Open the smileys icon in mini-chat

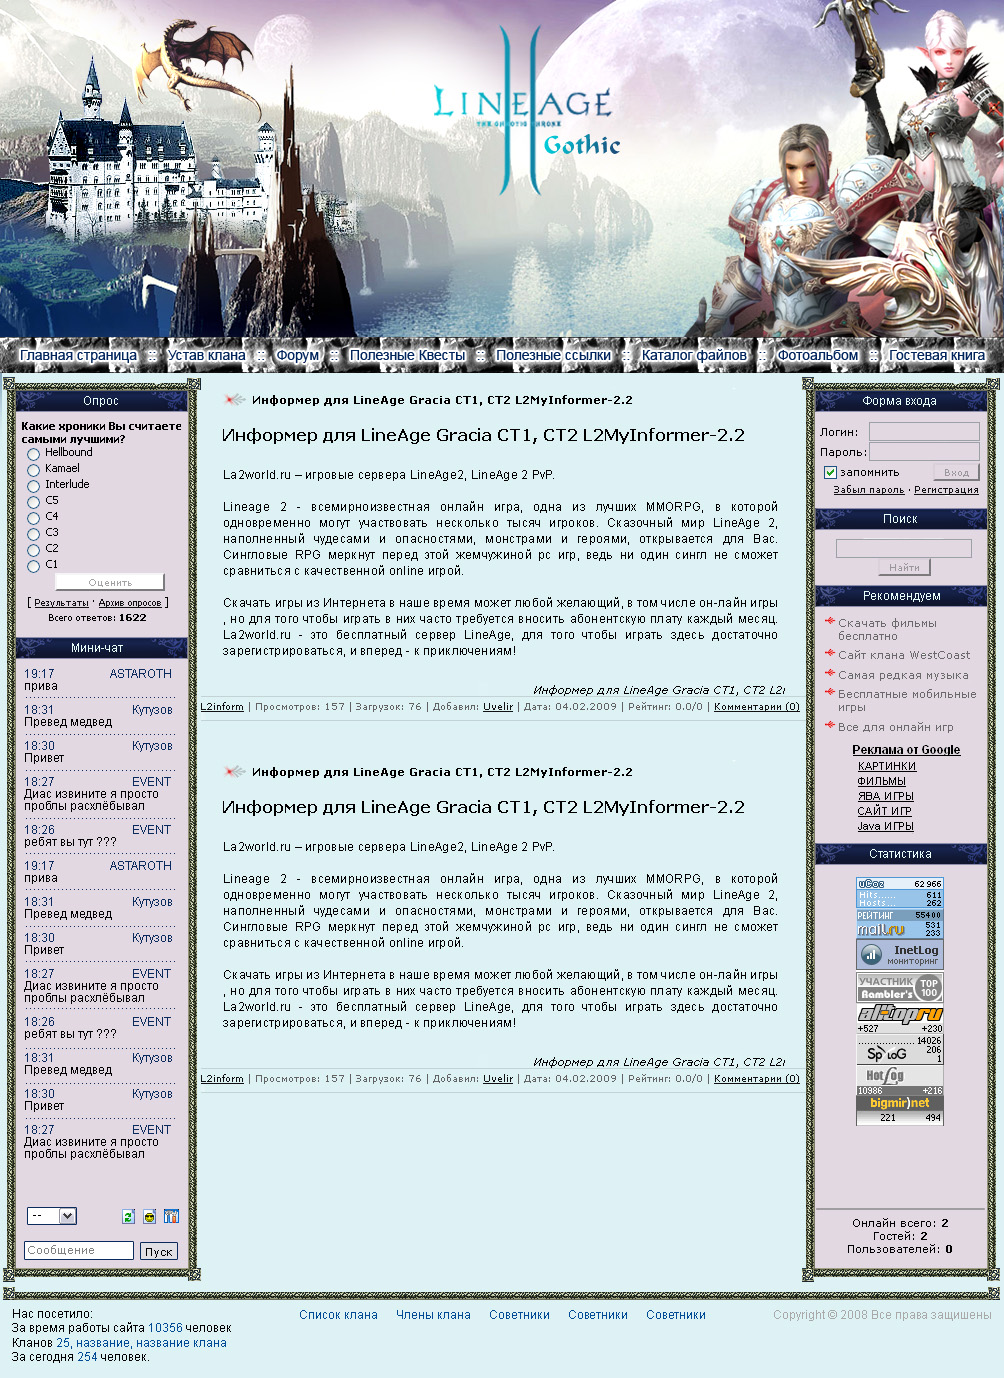(x=149, y=1217)
